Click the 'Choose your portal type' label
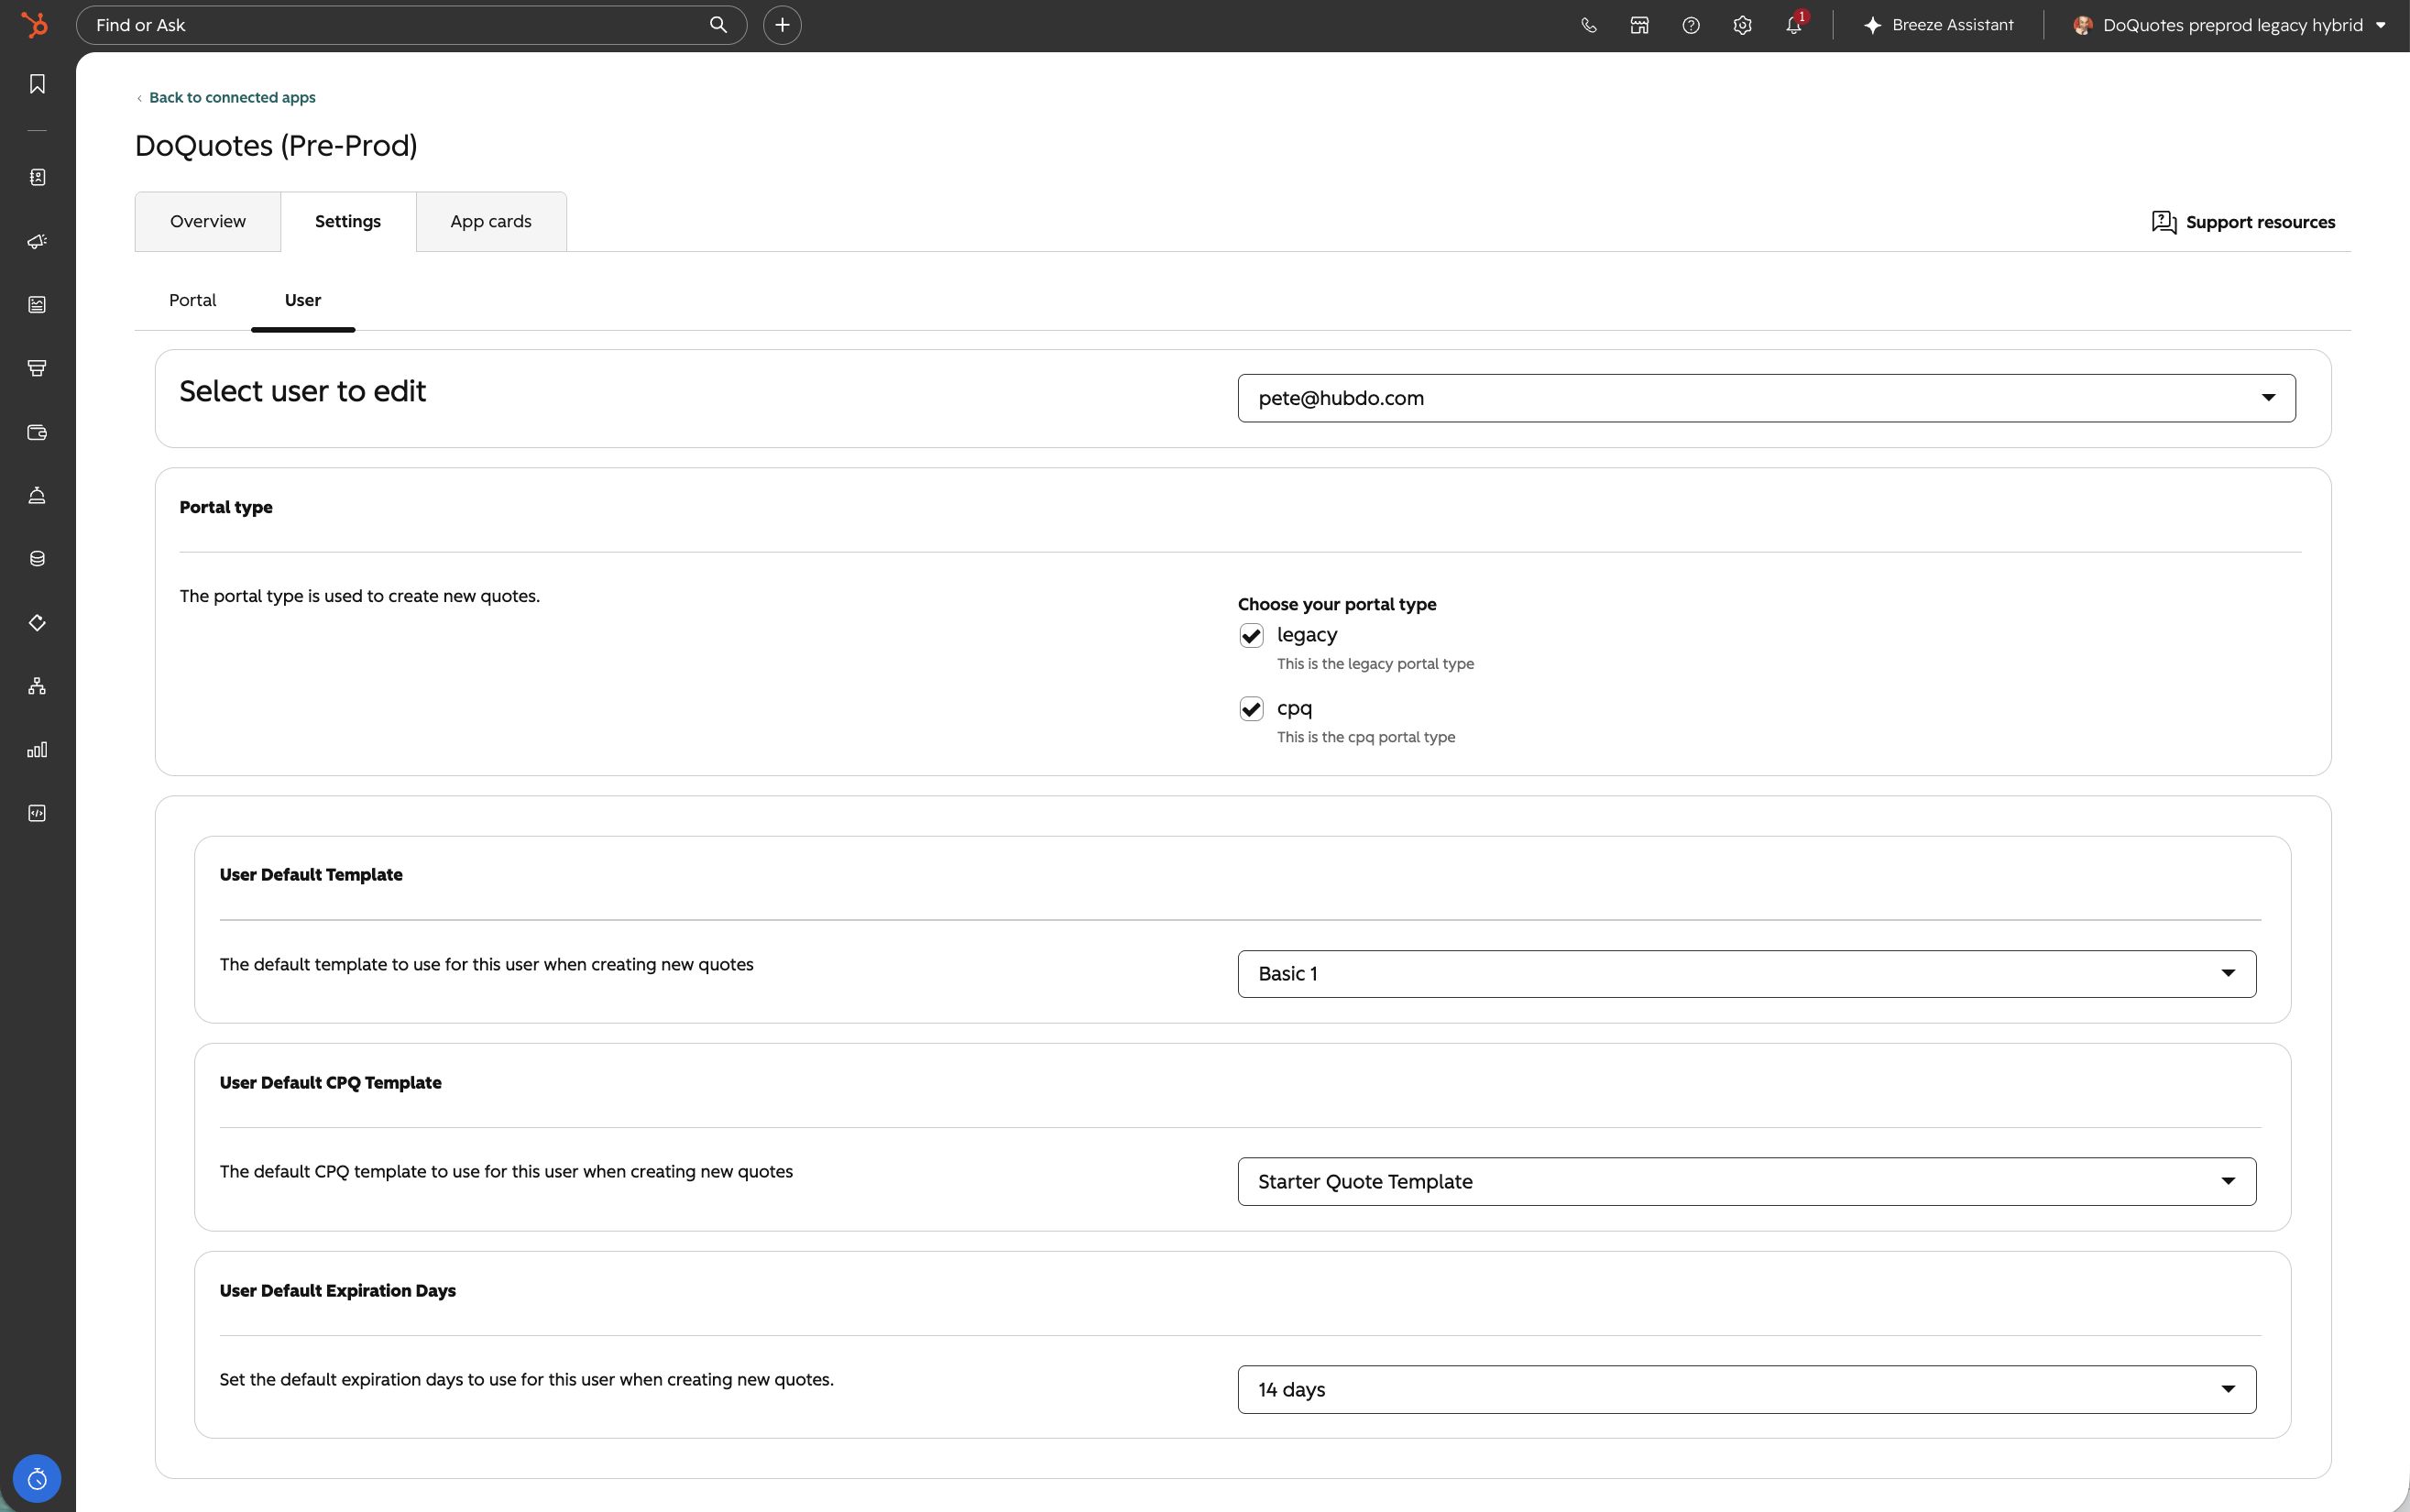The width and height of the screenshot is (2410, 1512). 1337,604
